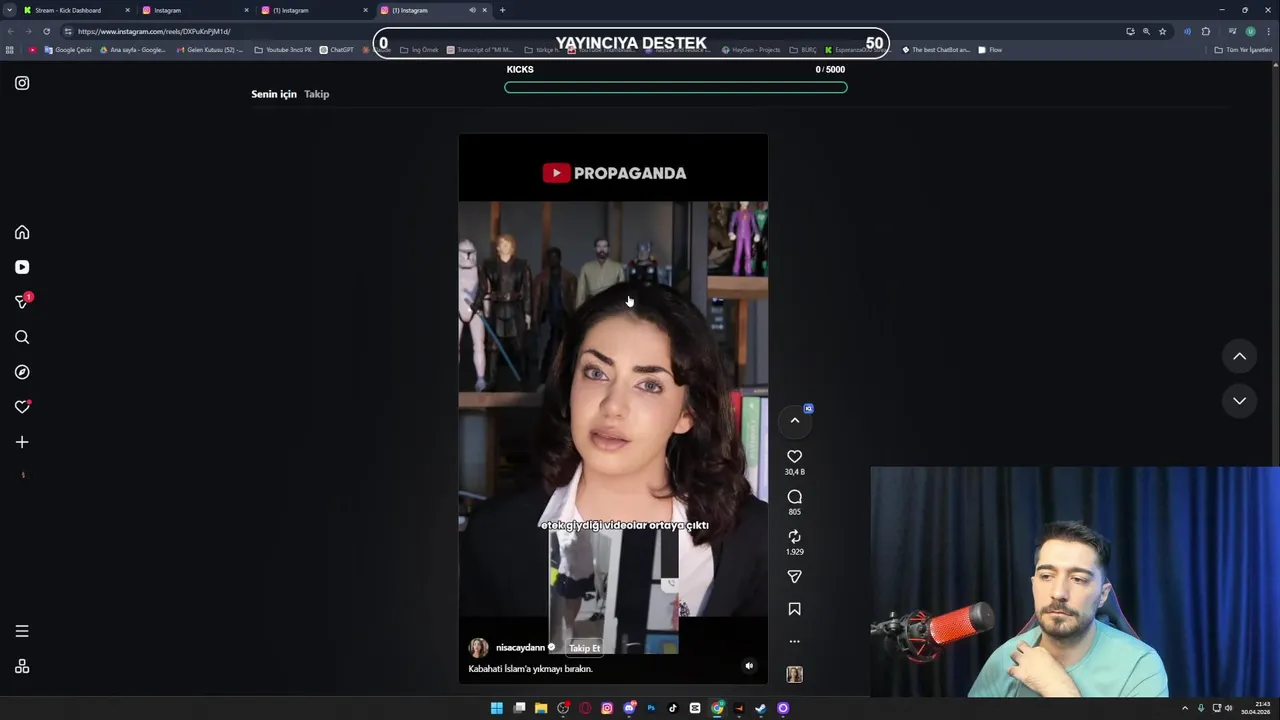Switch to the Senin için feed tab
Viewport: 1280px width, 720px height.
pyautogui.click(x=274, y=94)
